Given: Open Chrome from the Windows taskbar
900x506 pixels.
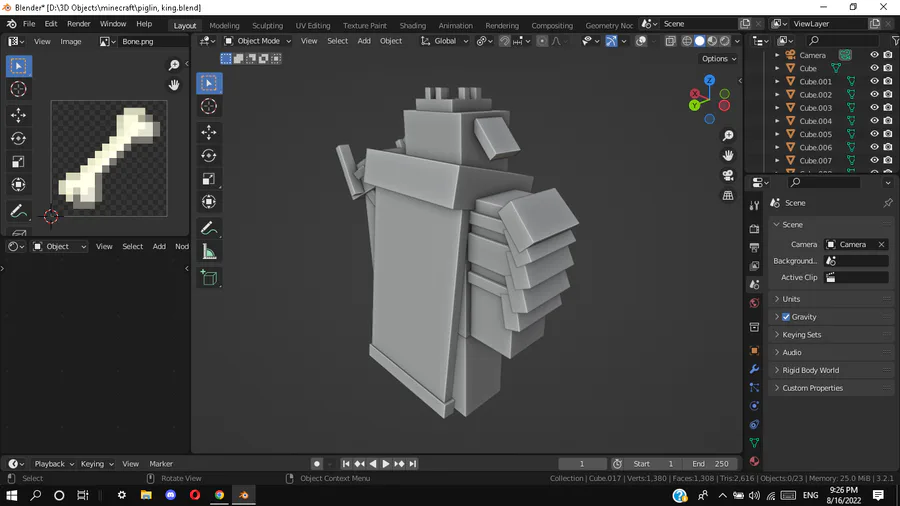Looking at the screenshot, I should tap(219, 495).
